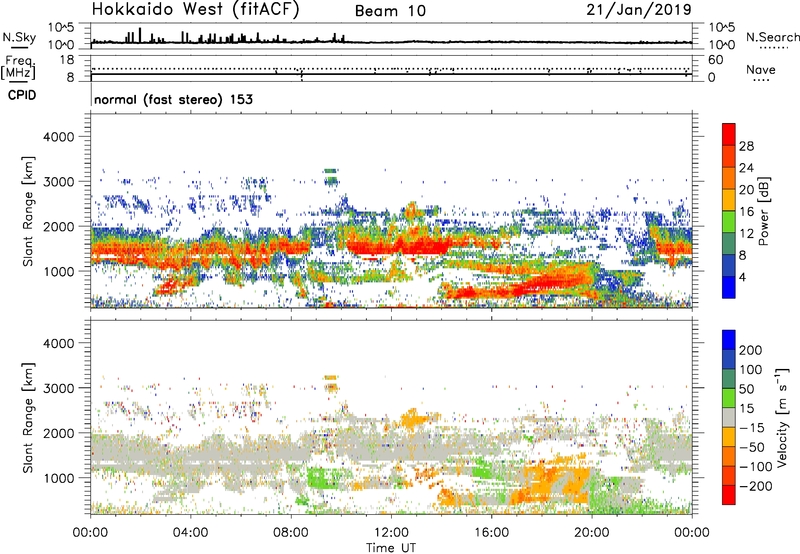This screenshot has height=554, width=800.
Task: Click the 08:00 time tick label
Action: tap(291, 533)
